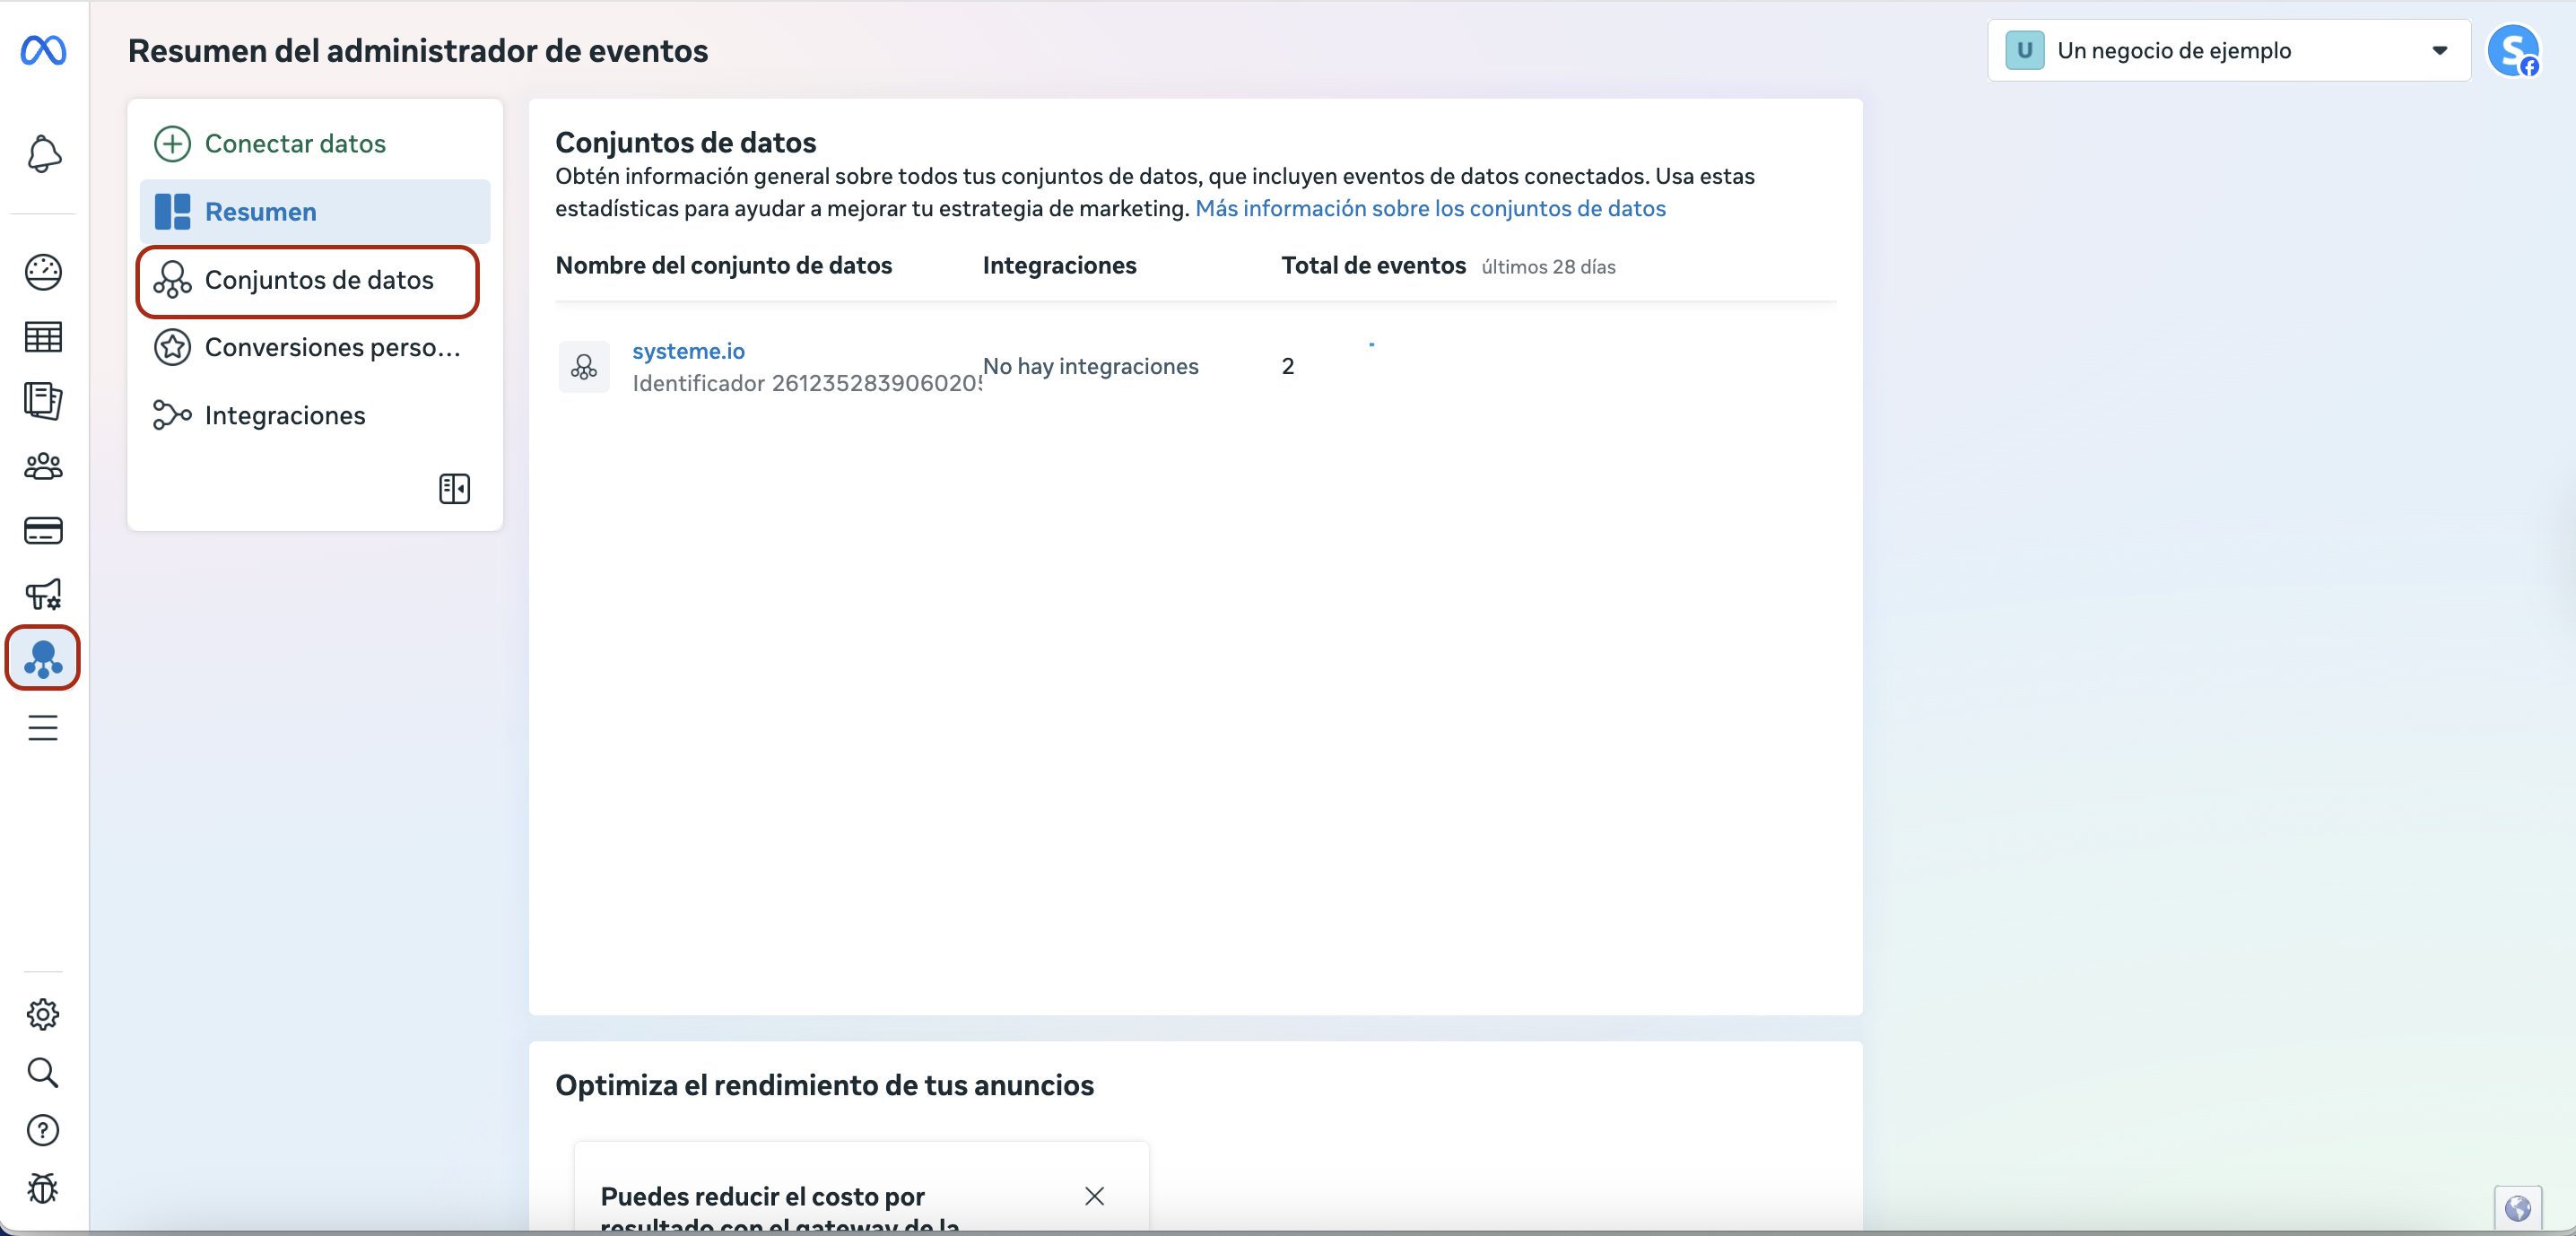This screenshot has width=2576, height=1236.
Task: Open notifications bell icon
Action: [43, 154]
